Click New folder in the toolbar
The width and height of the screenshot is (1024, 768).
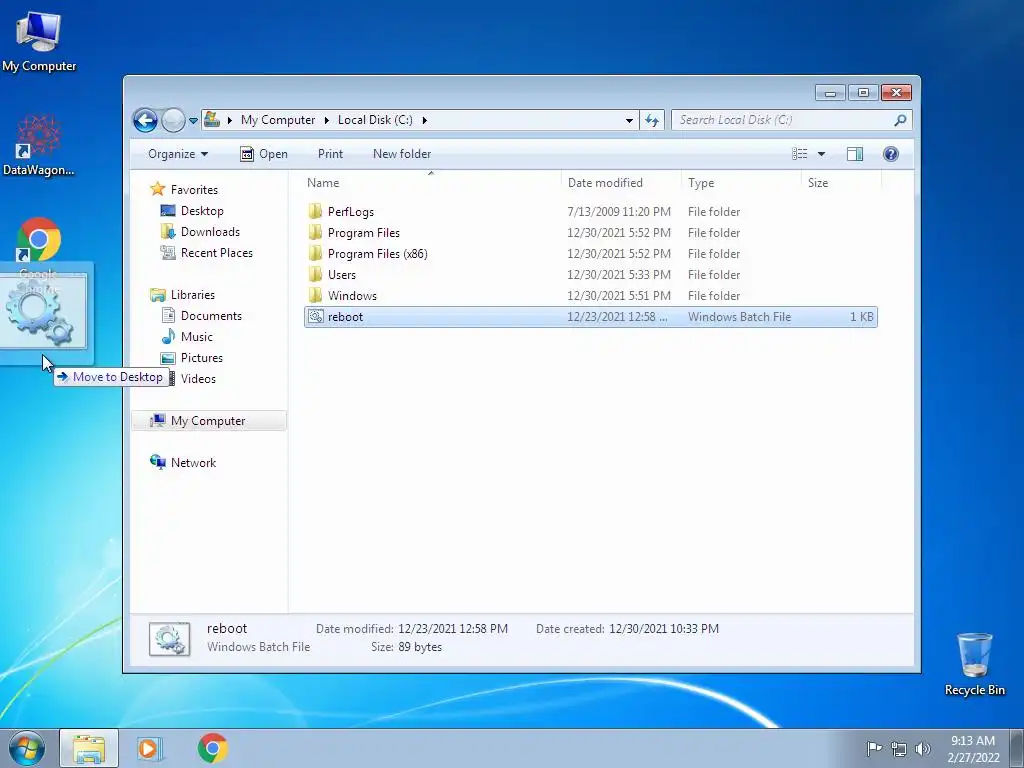pos(402,154)
